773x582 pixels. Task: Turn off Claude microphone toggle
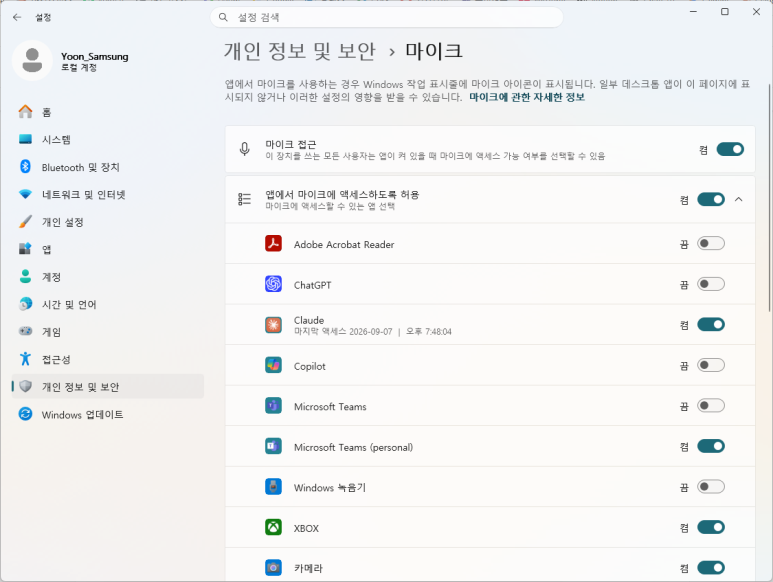[711, 324]
